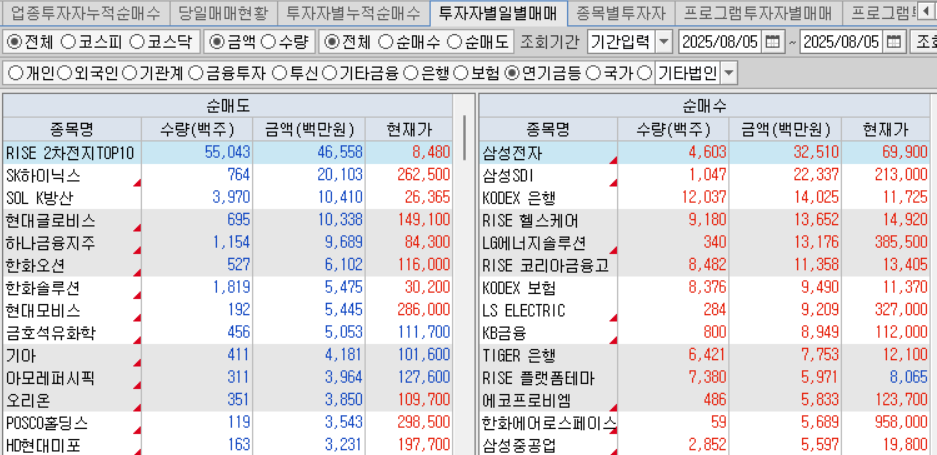Open calendar picker for end date

click(893, 42)
